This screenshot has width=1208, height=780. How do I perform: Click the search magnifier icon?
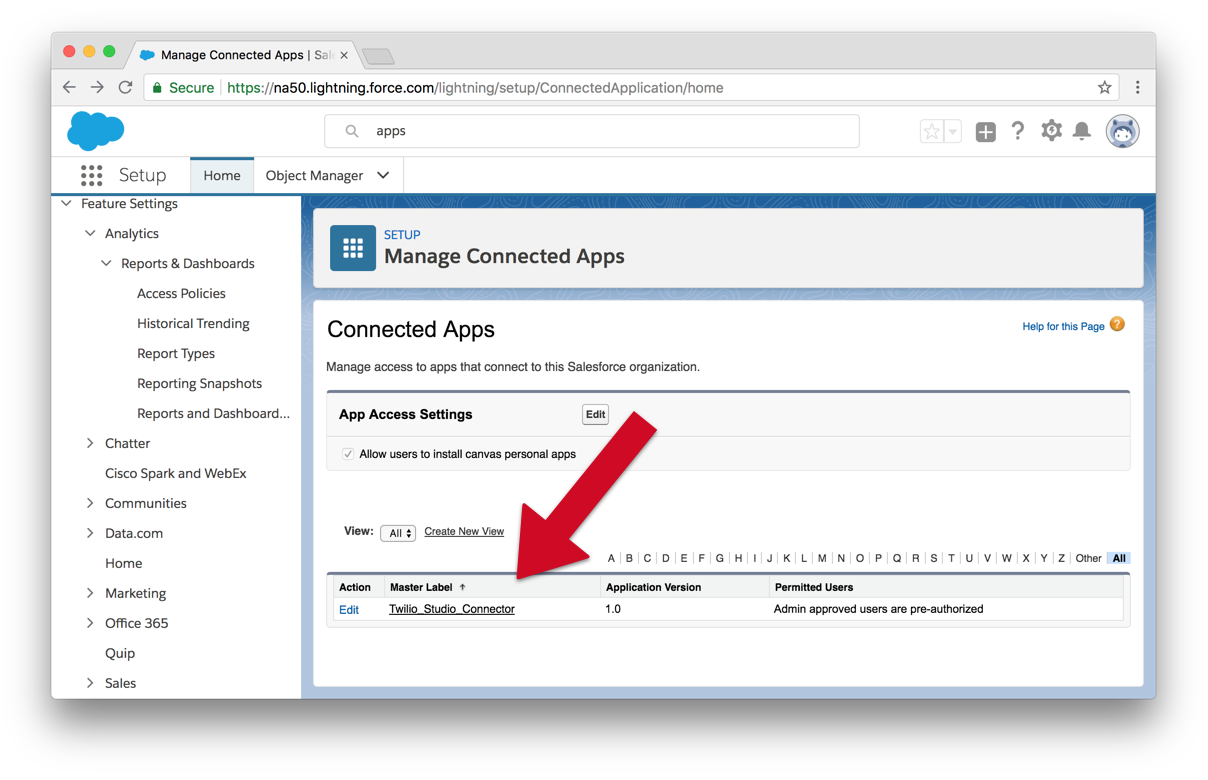[352, 131]
